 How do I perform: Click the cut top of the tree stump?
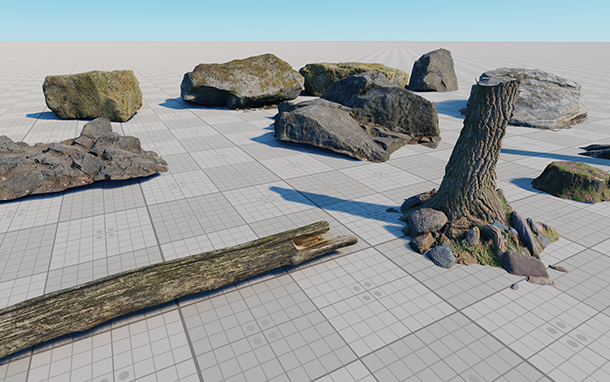point(499,81)
